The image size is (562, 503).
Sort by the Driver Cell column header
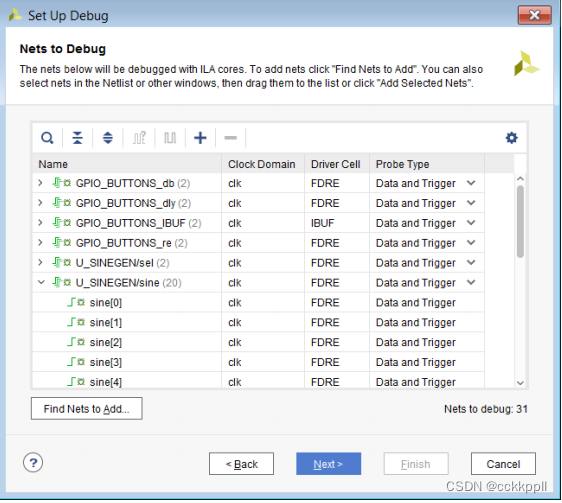pos(337,164)
